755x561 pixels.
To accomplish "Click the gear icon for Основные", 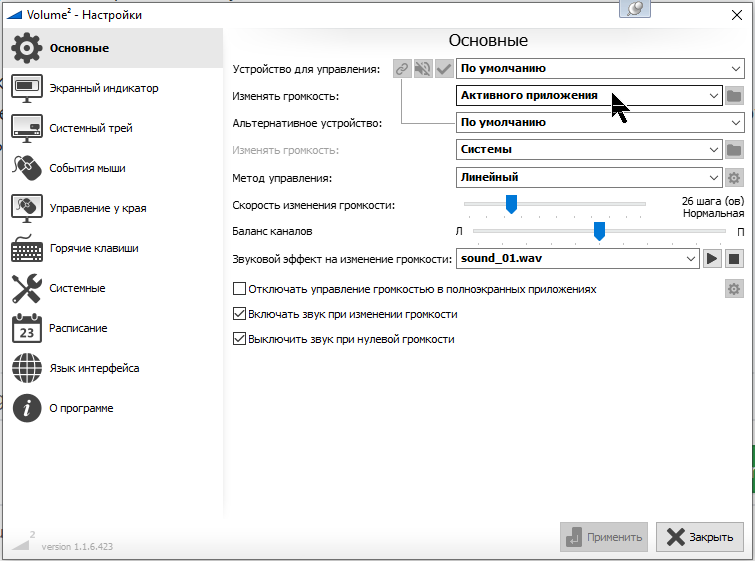I will [x=26, y=48].
